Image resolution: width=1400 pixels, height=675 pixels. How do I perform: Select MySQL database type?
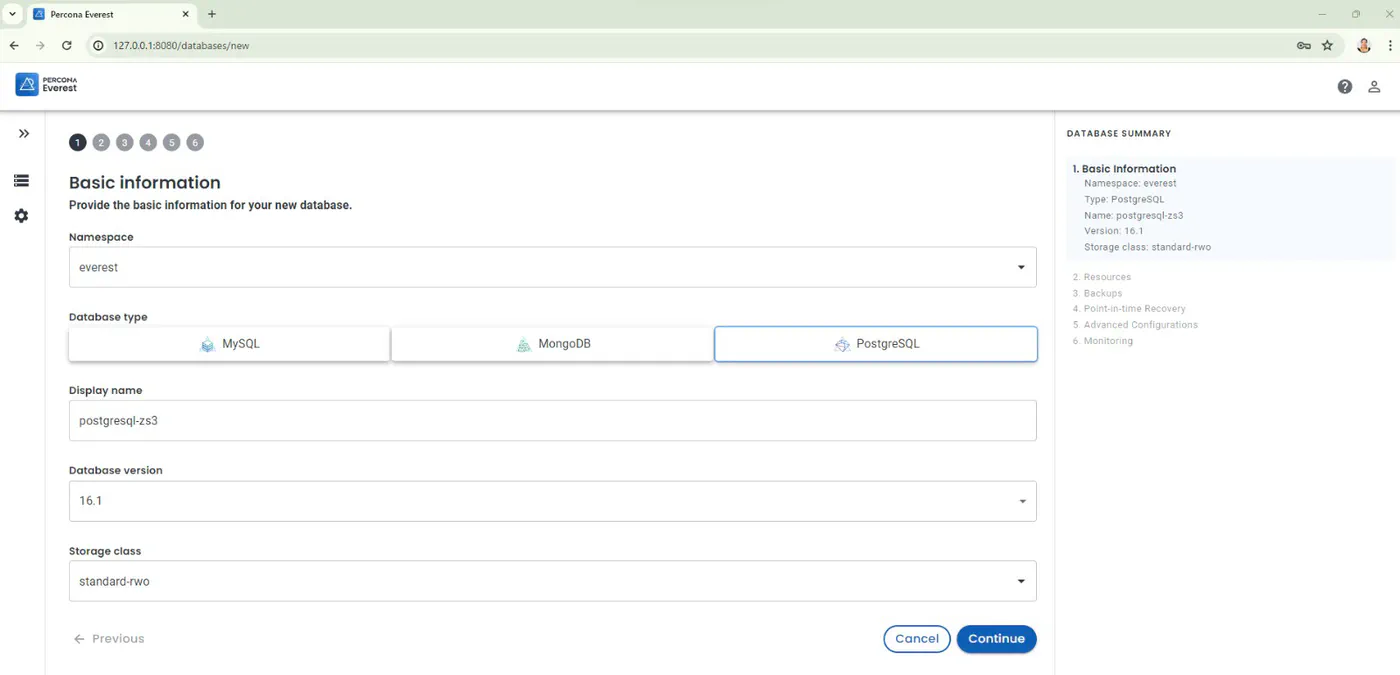[x=229, y=344]
